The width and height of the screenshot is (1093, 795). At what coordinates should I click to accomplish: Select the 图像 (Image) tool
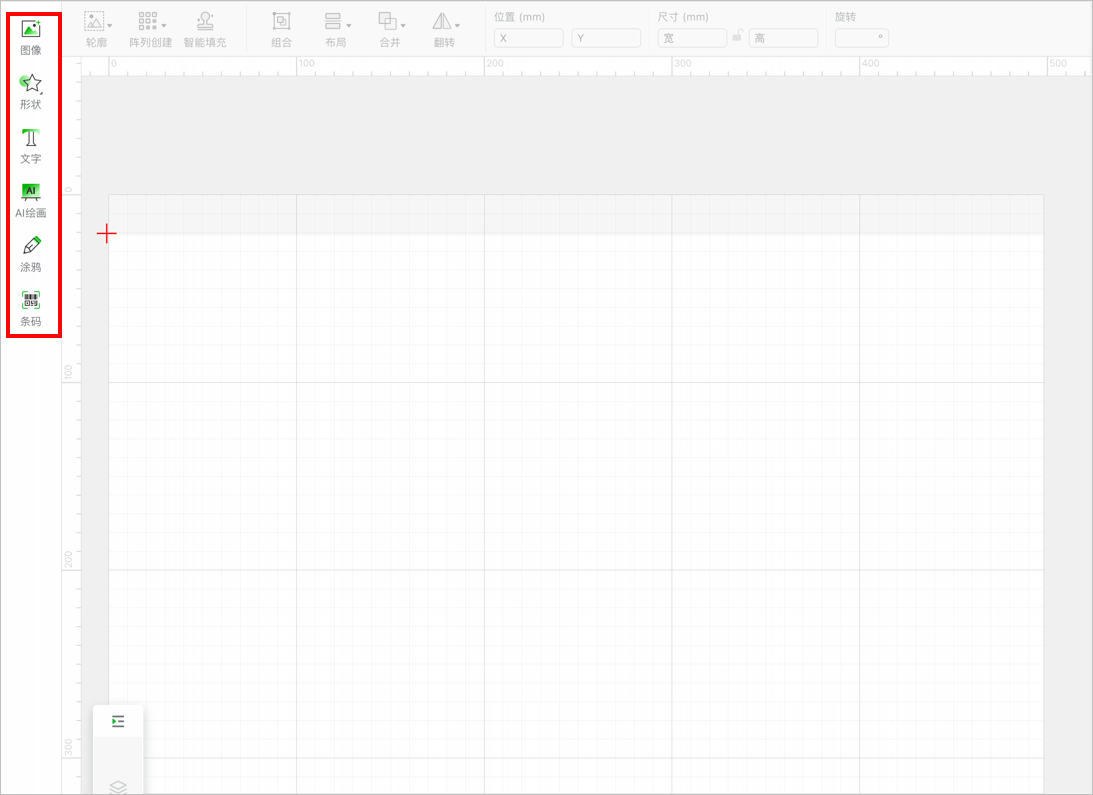point(31,36)
